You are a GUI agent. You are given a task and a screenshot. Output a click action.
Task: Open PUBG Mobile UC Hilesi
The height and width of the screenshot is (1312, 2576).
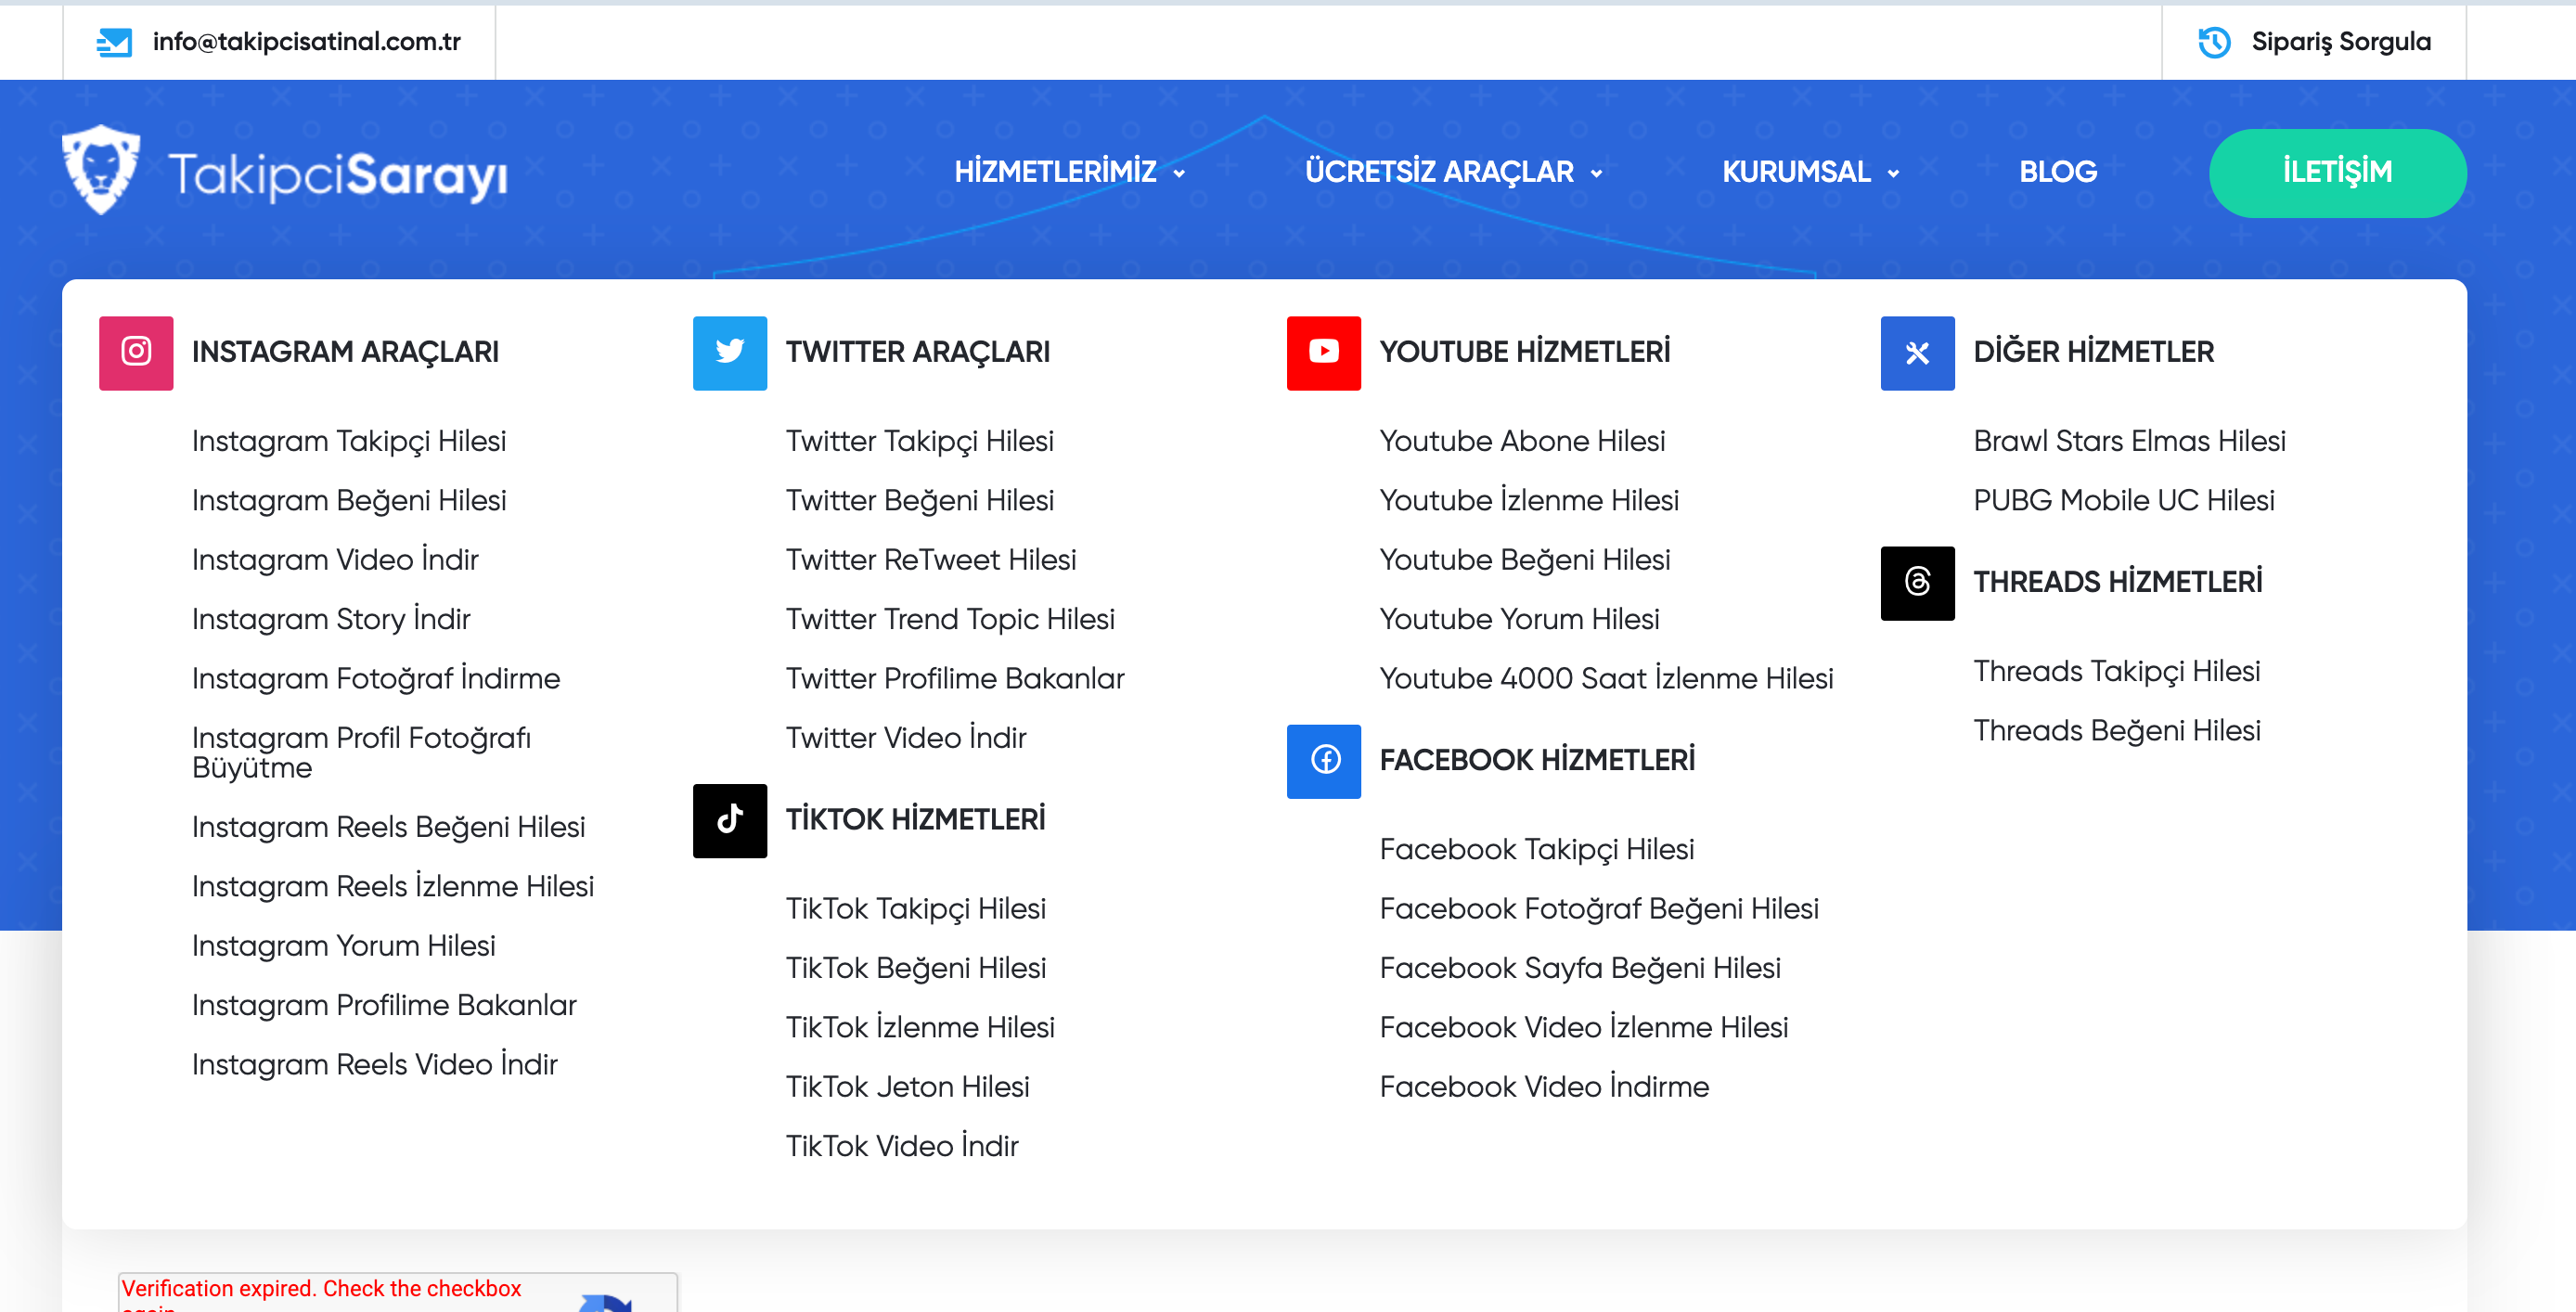[x=2124, y=500]
